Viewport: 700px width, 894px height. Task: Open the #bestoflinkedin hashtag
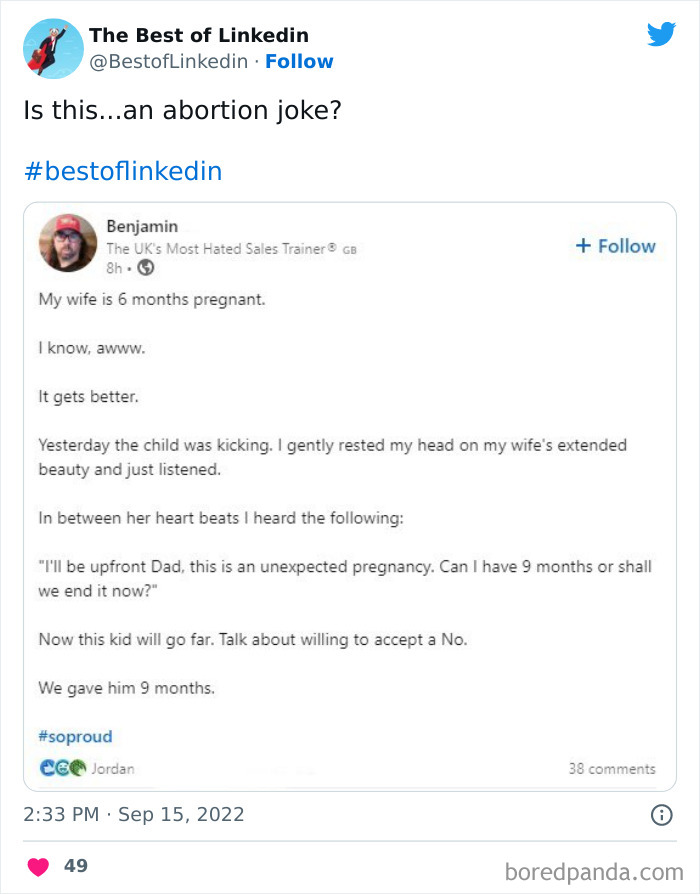click(123, 171)
